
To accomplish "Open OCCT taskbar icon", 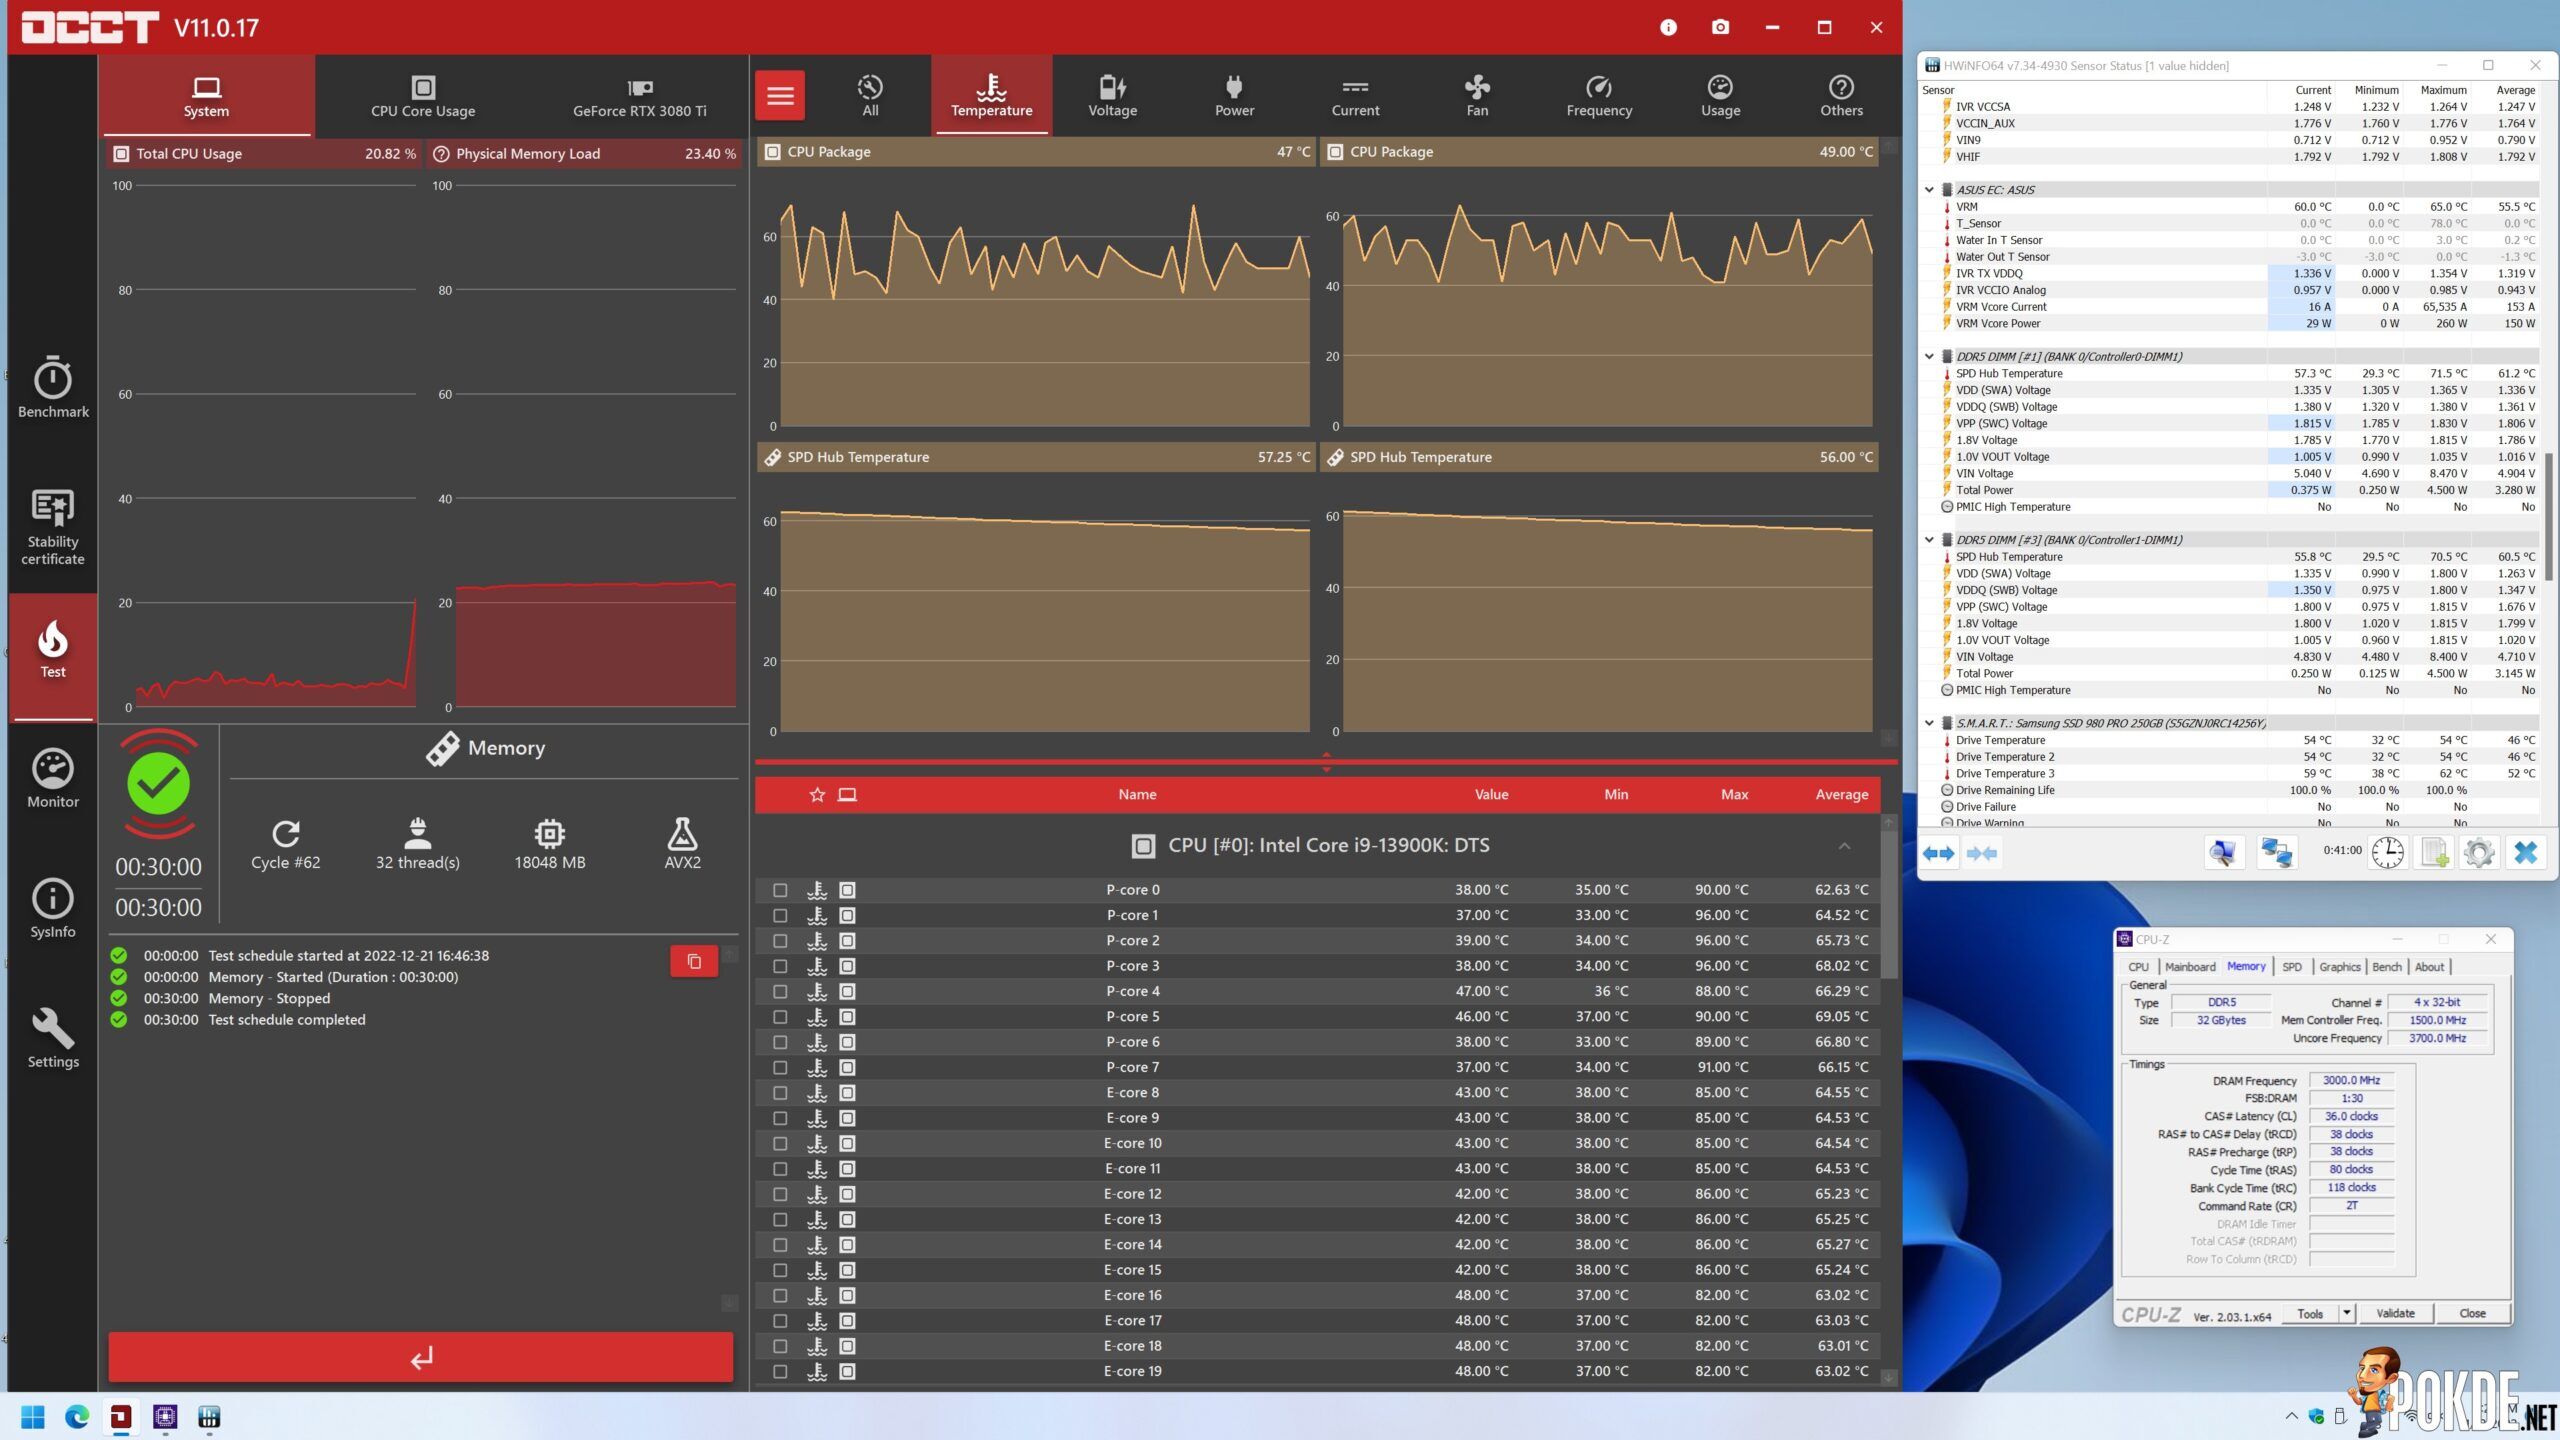I will pos(121,1417).
